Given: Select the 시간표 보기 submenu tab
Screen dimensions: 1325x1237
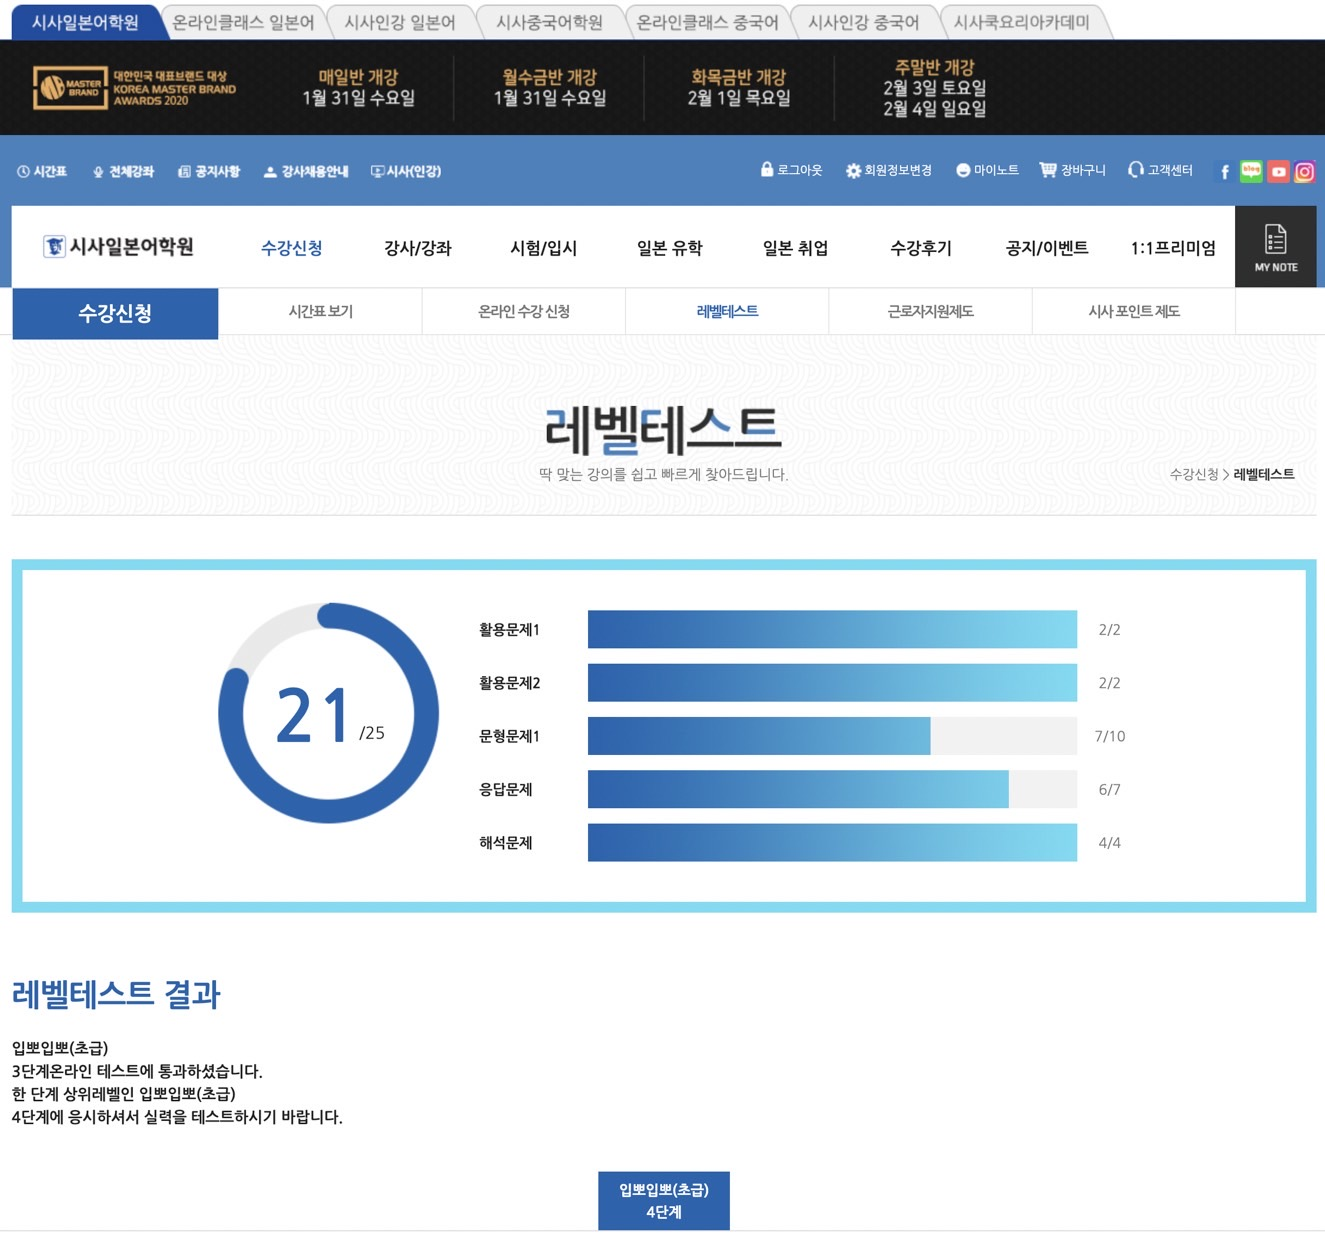Looking at the screenshot, I should click(320, 311).
